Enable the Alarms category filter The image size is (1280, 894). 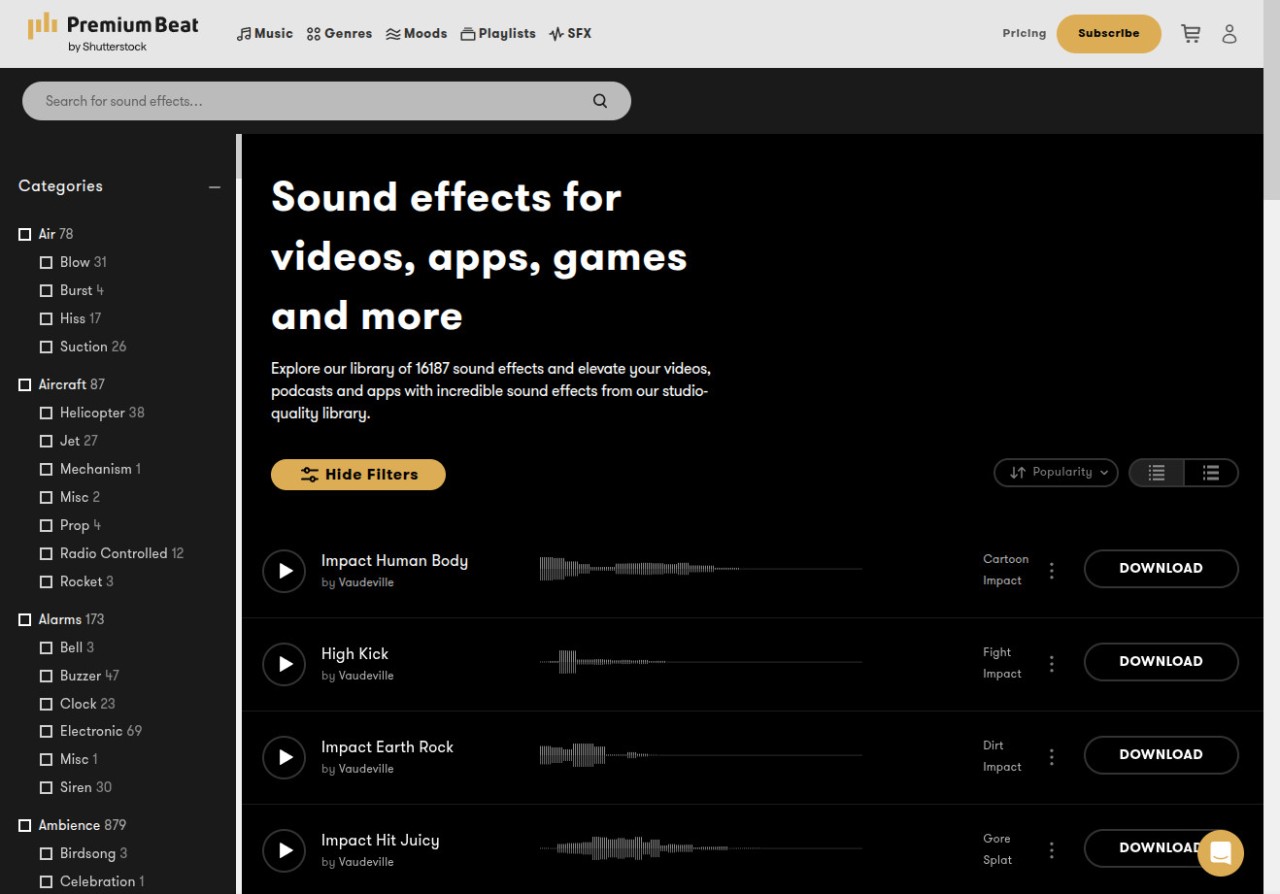[25, 620]
